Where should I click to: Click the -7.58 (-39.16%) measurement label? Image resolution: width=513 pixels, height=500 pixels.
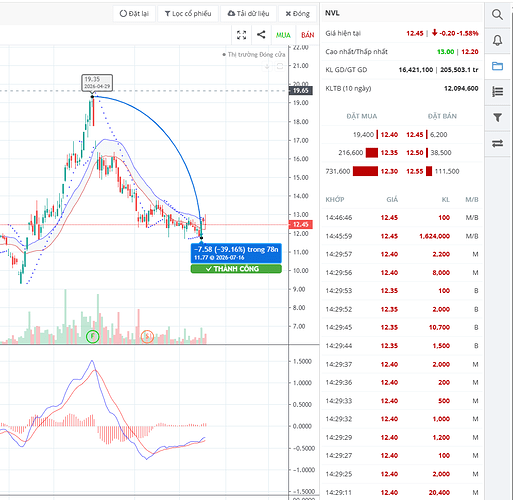point(236,253)
